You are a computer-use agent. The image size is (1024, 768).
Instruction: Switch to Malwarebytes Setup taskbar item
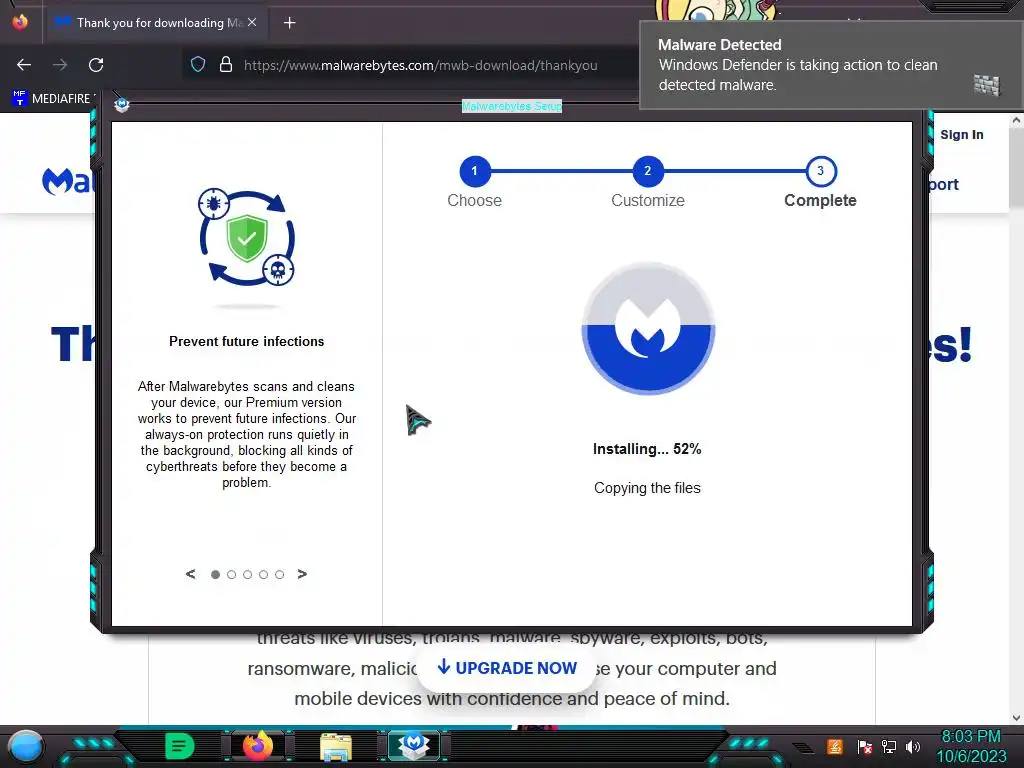(413, 746)
